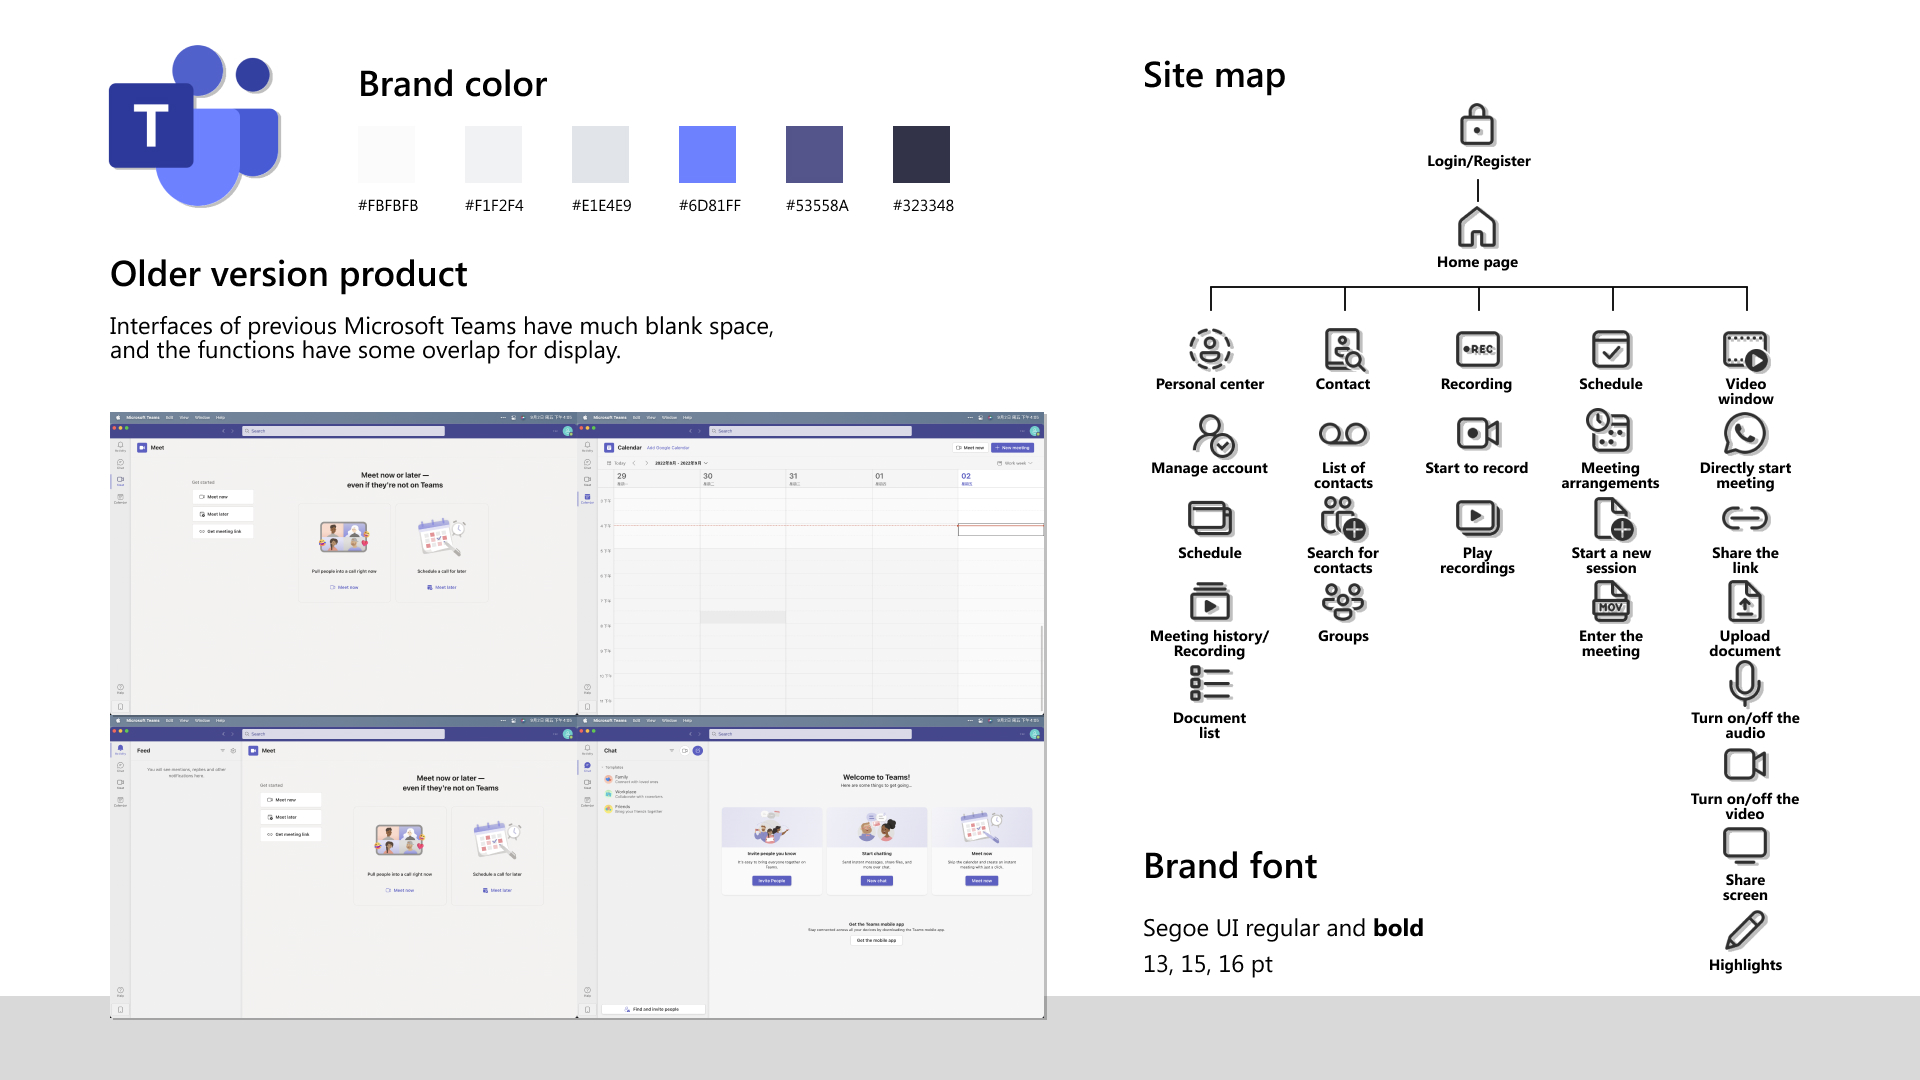Open the Window menu in top-left Teams screenshot

(x=202, y=417)
